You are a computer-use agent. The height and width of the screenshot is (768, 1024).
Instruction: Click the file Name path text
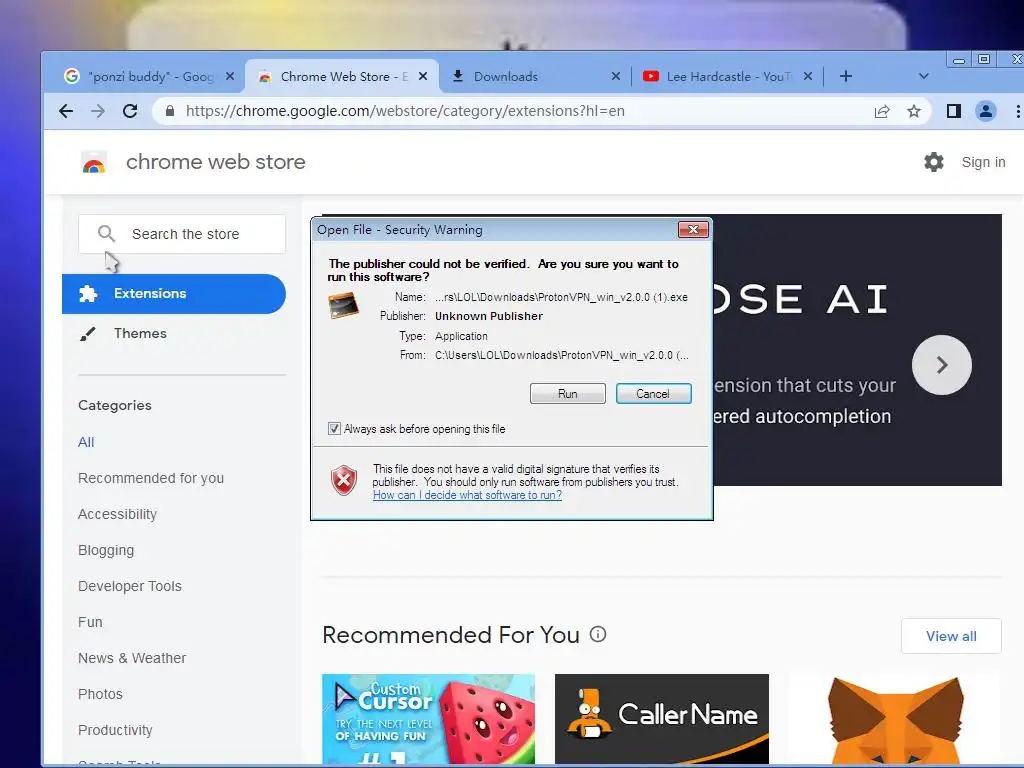[x=562, y=297]
